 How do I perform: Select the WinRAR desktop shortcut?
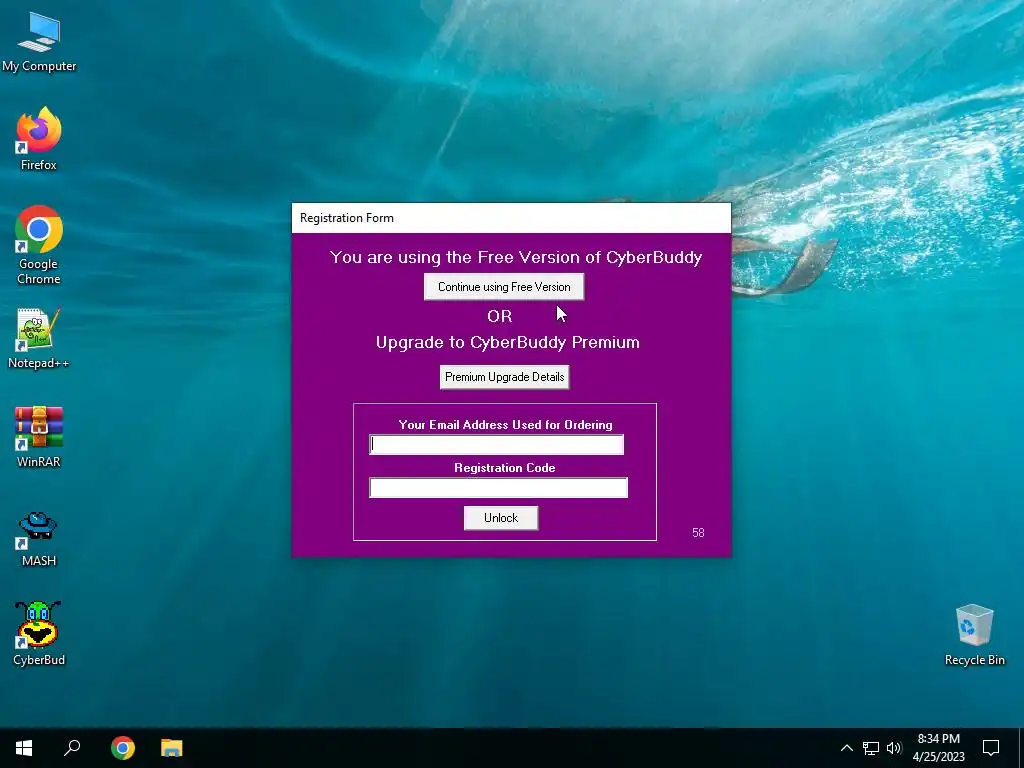point(39,437)
